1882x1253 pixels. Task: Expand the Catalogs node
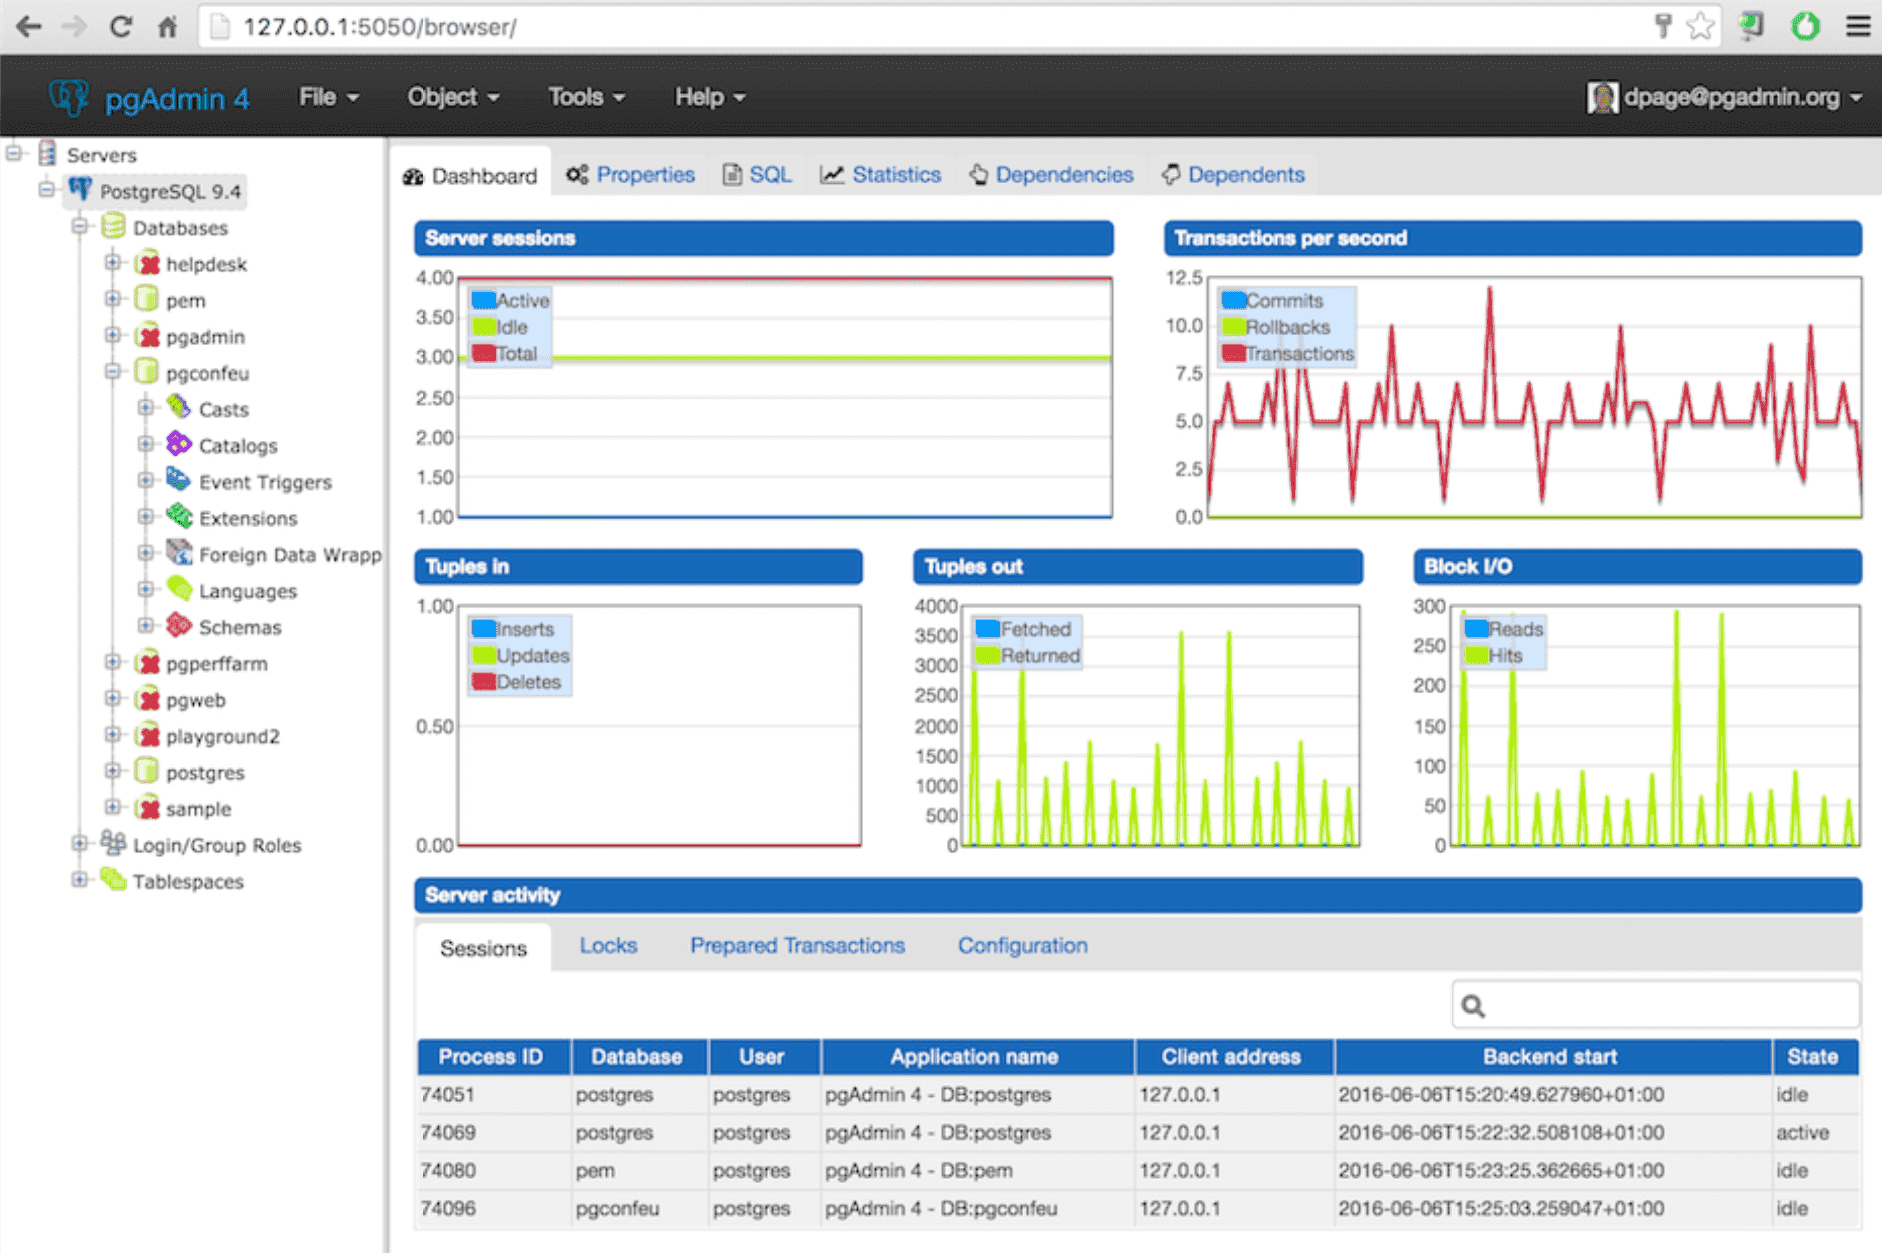146,443
